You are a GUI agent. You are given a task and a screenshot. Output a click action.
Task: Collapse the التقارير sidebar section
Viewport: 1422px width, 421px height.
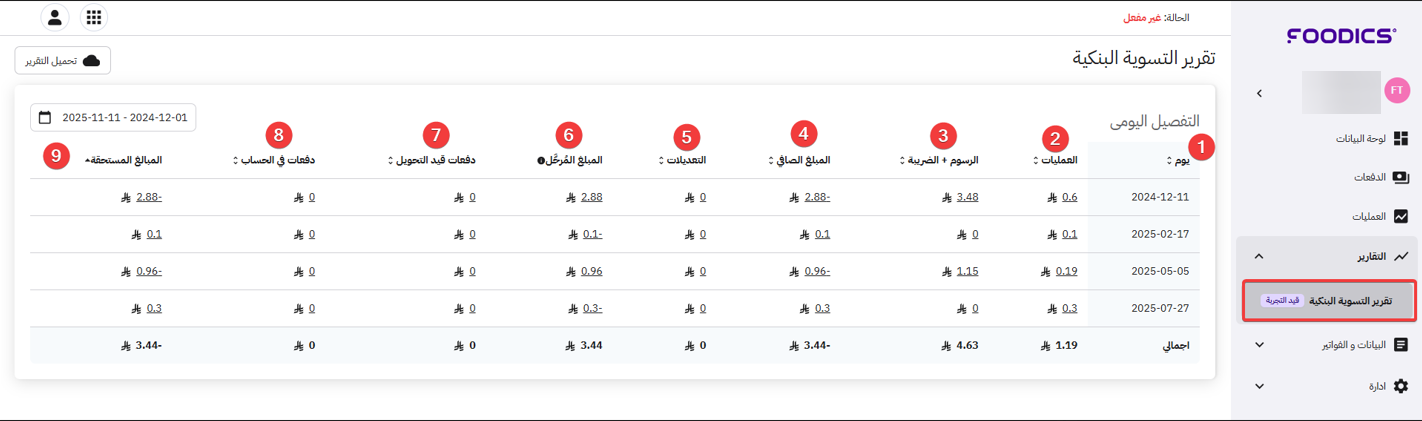coord(1259,256)
